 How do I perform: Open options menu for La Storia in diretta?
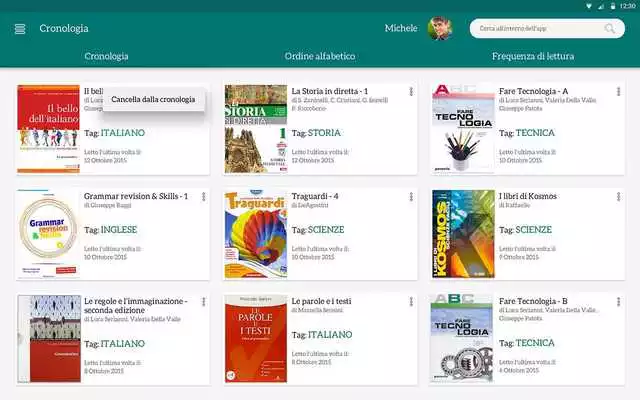point(410,92)
